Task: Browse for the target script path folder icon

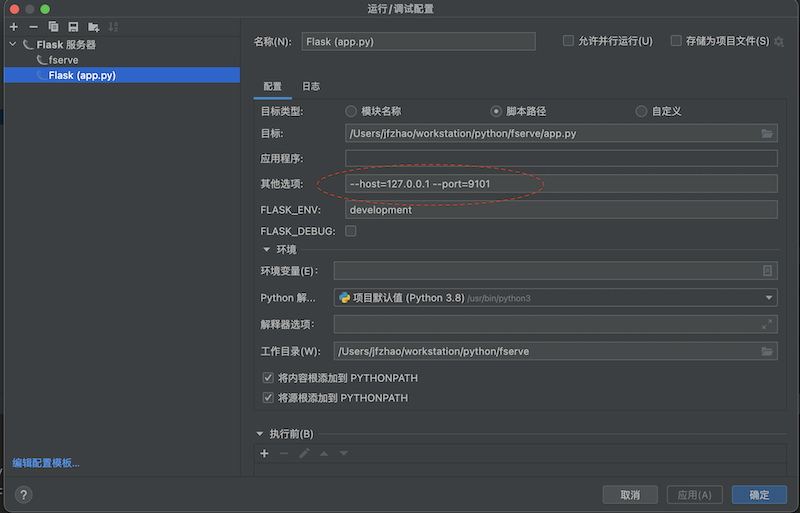Action: [767, 133]
